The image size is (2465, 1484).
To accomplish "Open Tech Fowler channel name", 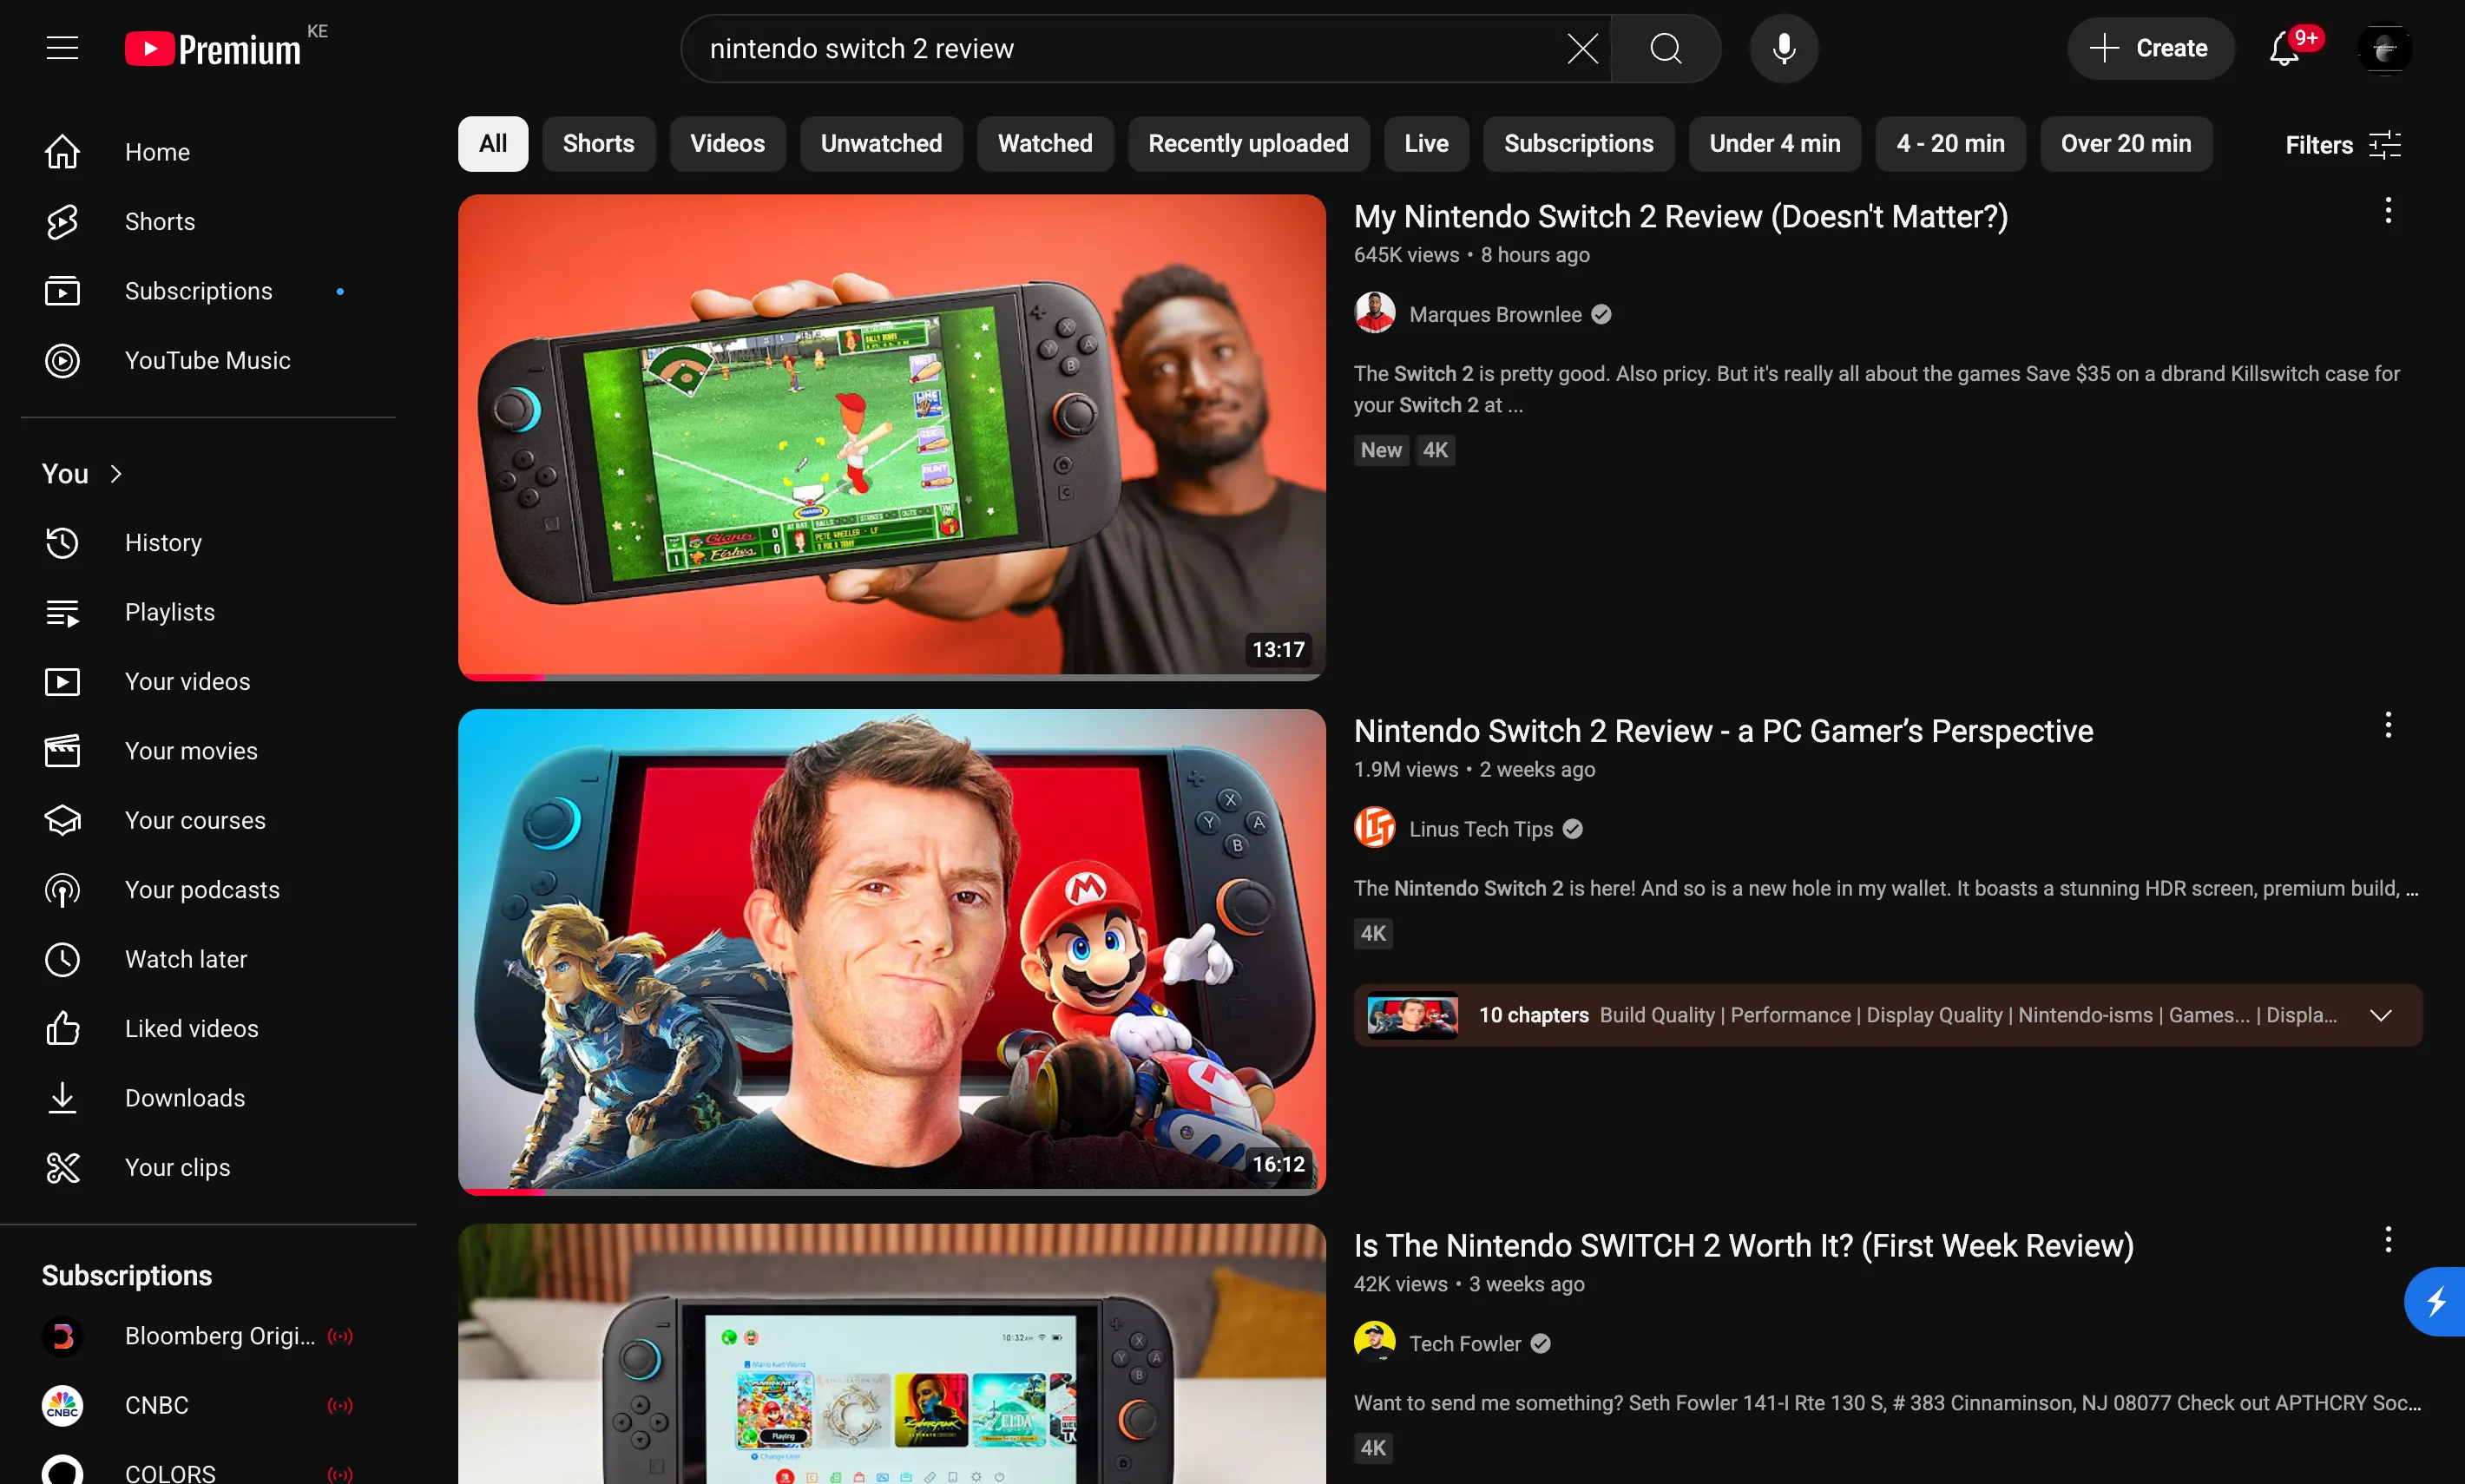I will [1465, 1344].
